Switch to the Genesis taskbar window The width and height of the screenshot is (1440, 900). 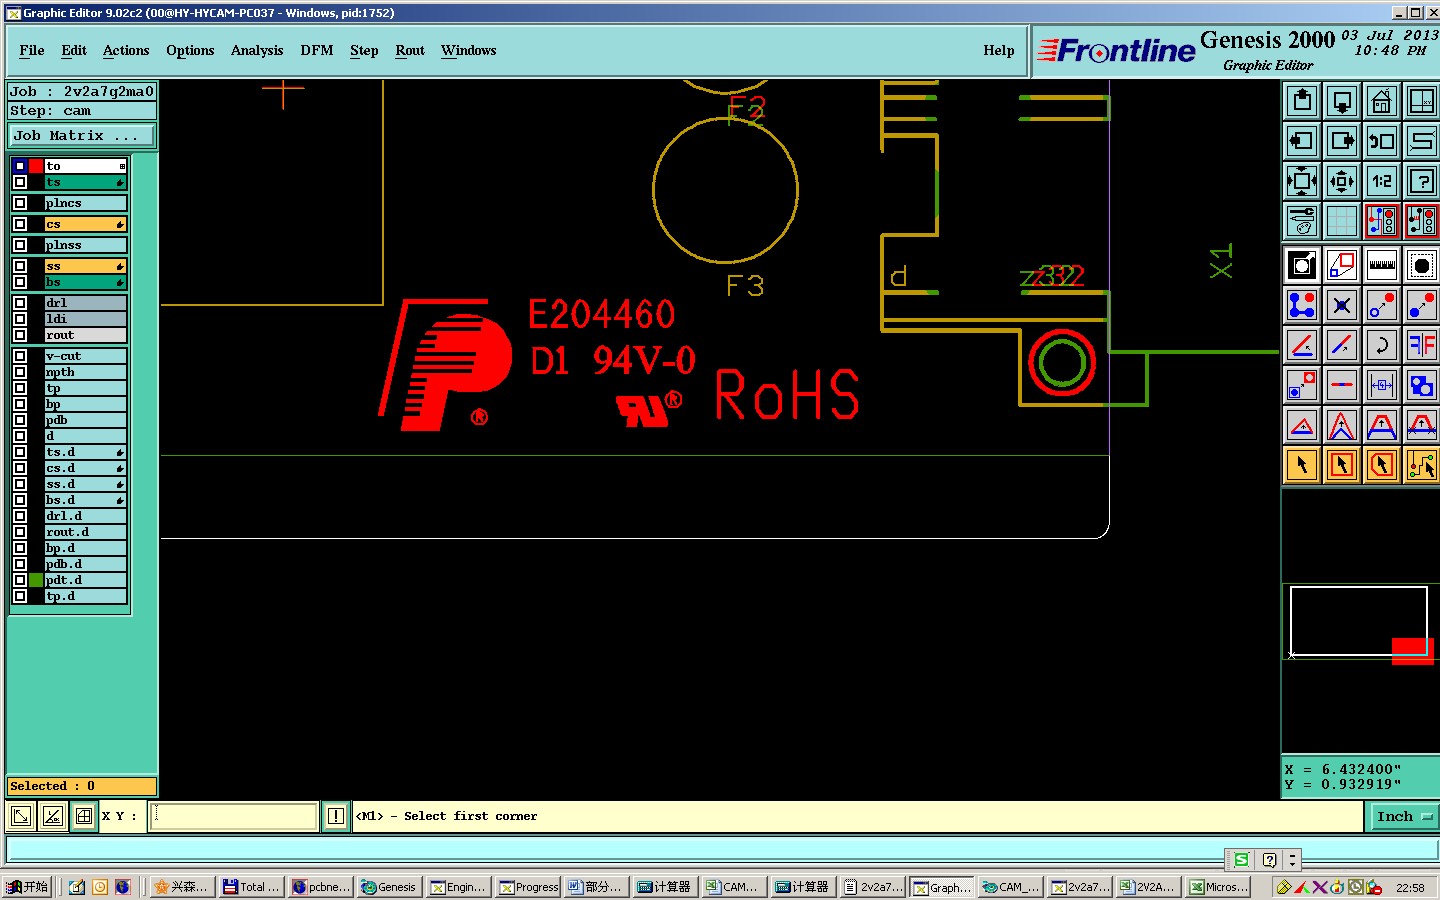(x=389, y=887)
